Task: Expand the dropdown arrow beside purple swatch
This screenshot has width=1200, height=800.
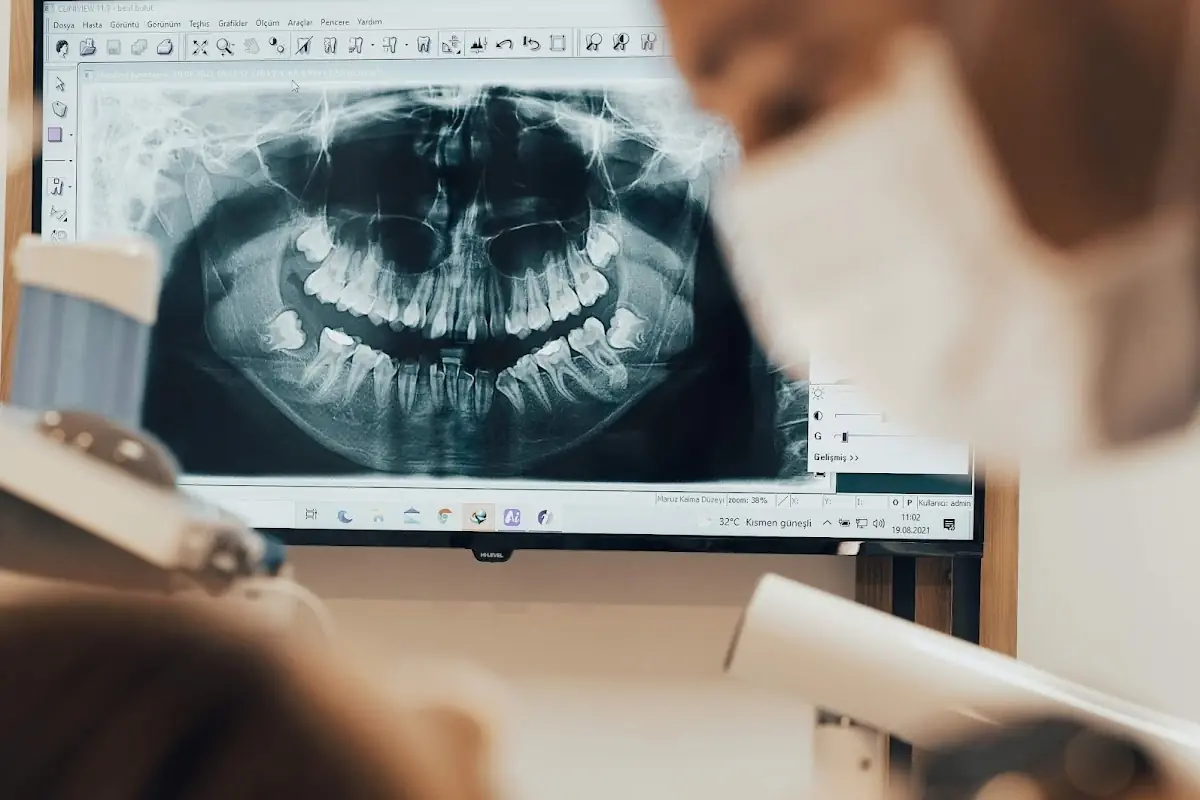Action: tap(71, 135)
